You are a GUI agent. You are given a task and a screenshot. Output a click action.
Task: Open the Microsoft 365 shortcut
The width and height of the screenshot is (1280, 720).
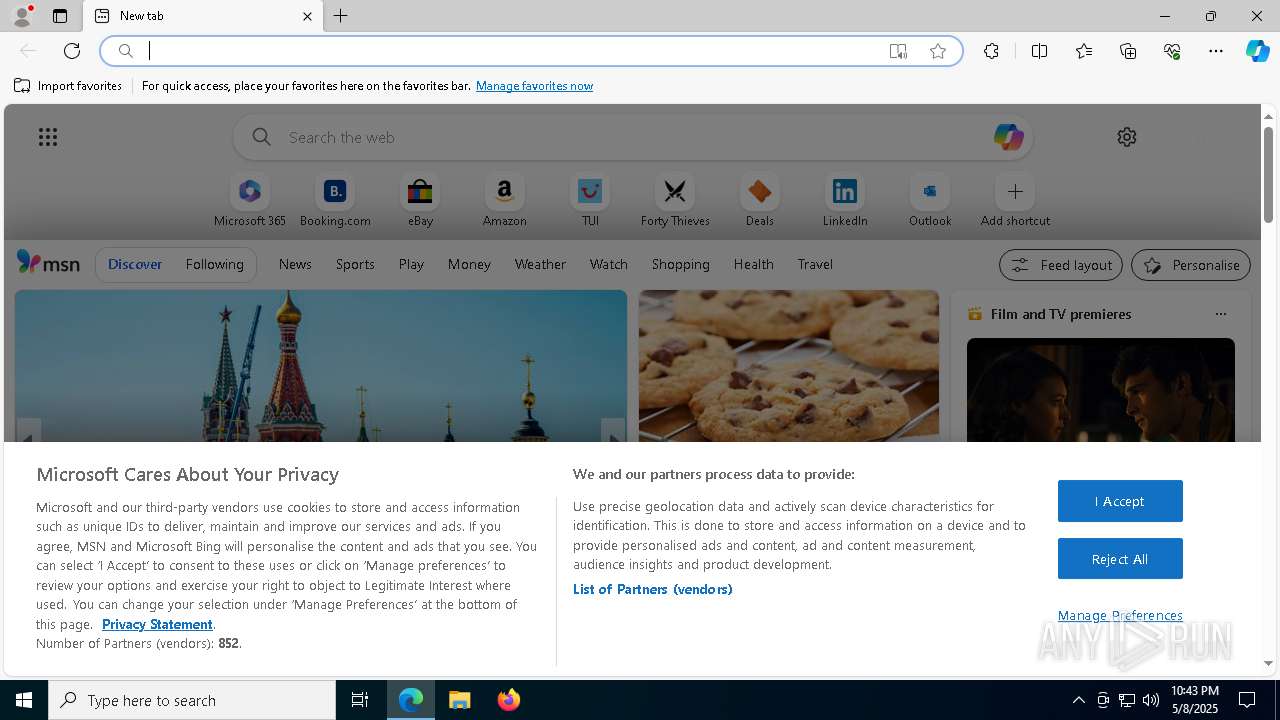[250, 201]
